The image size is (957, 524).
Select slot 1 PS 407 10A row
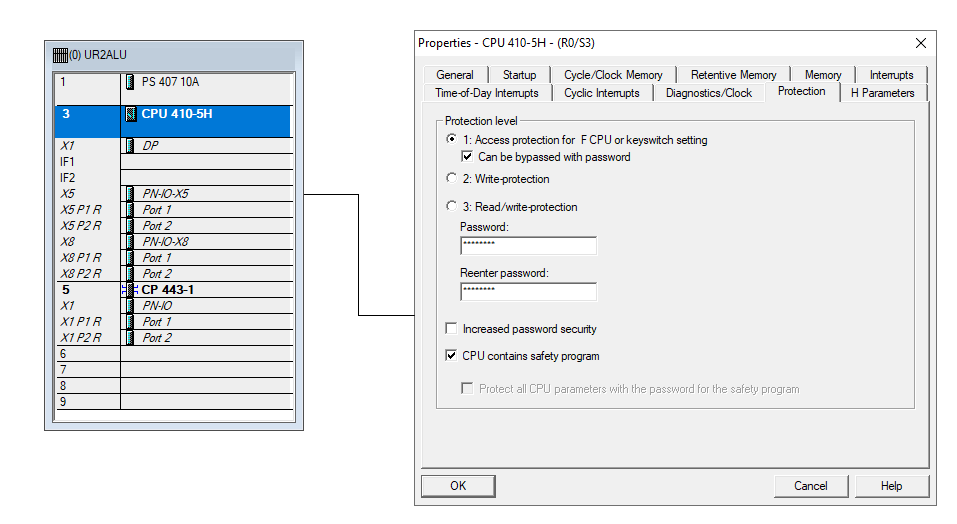pyautogui.click(x=174, y=89)
